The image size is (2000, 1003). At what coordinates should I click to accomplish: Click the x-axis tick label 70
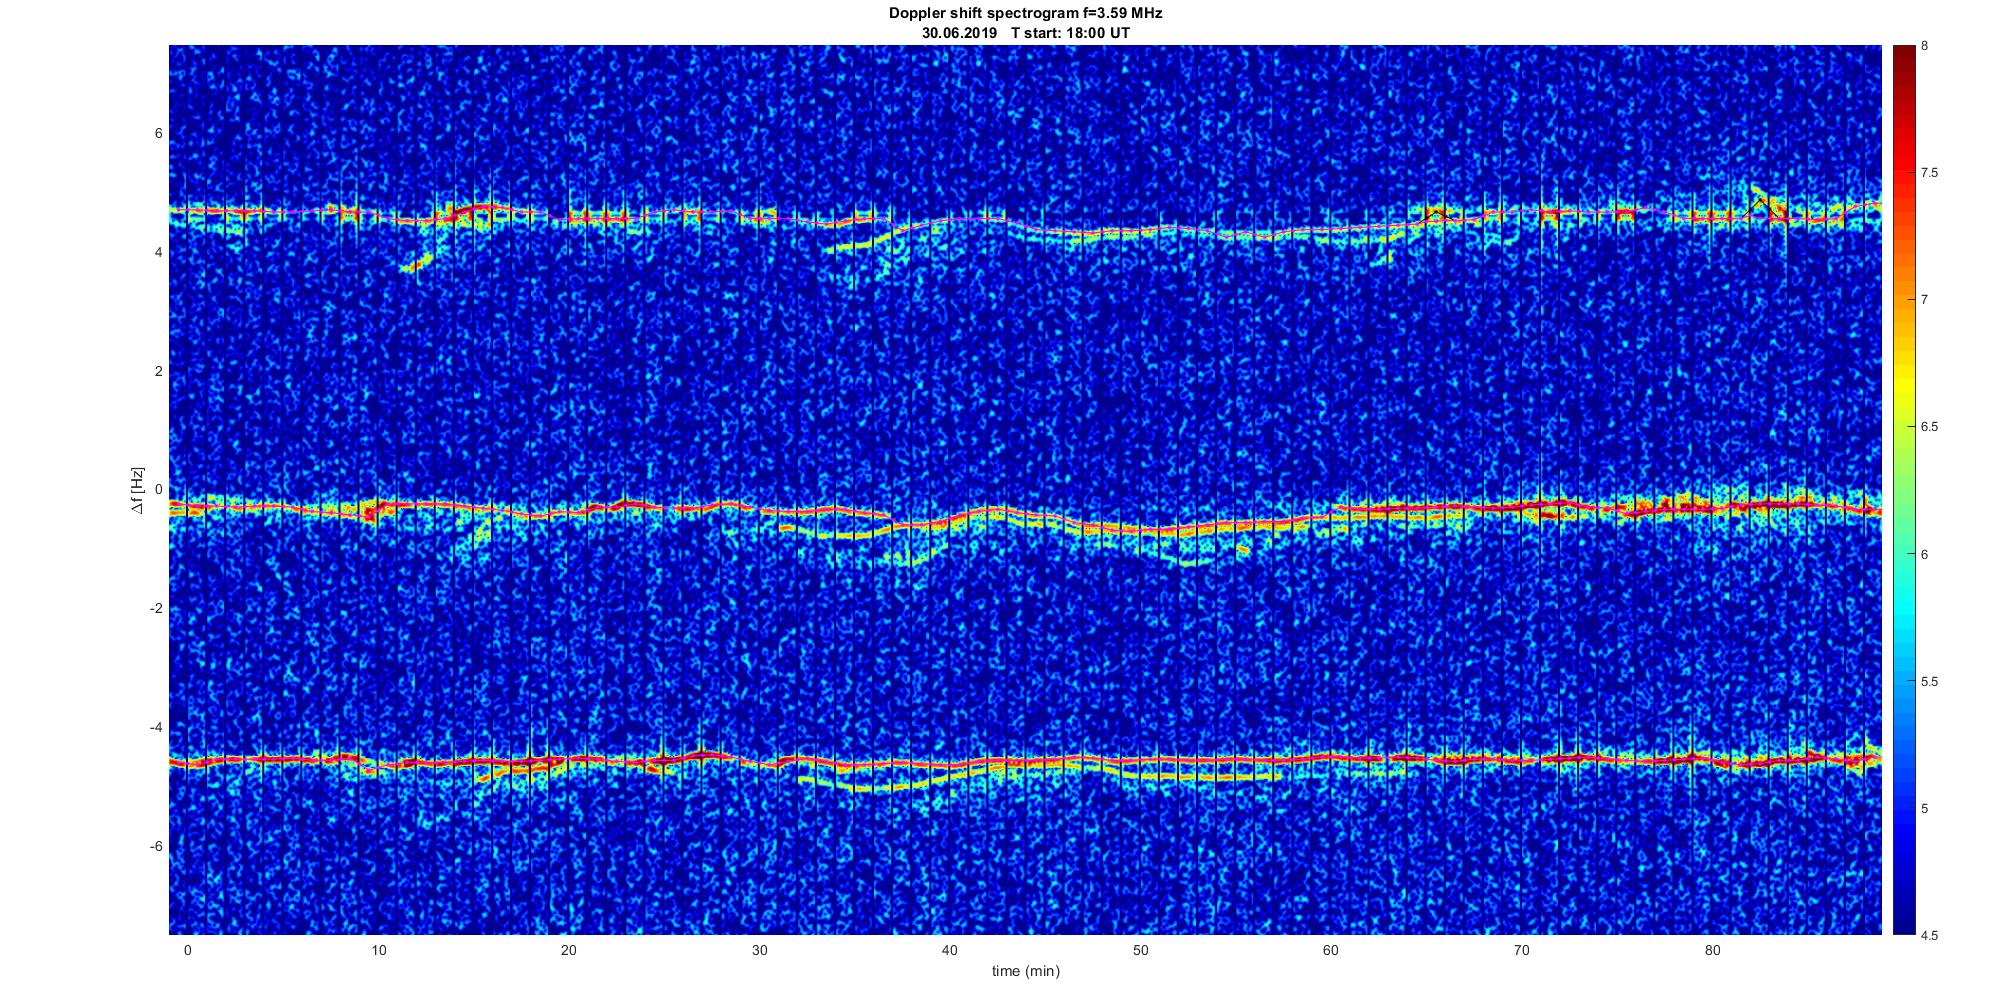1521,949
